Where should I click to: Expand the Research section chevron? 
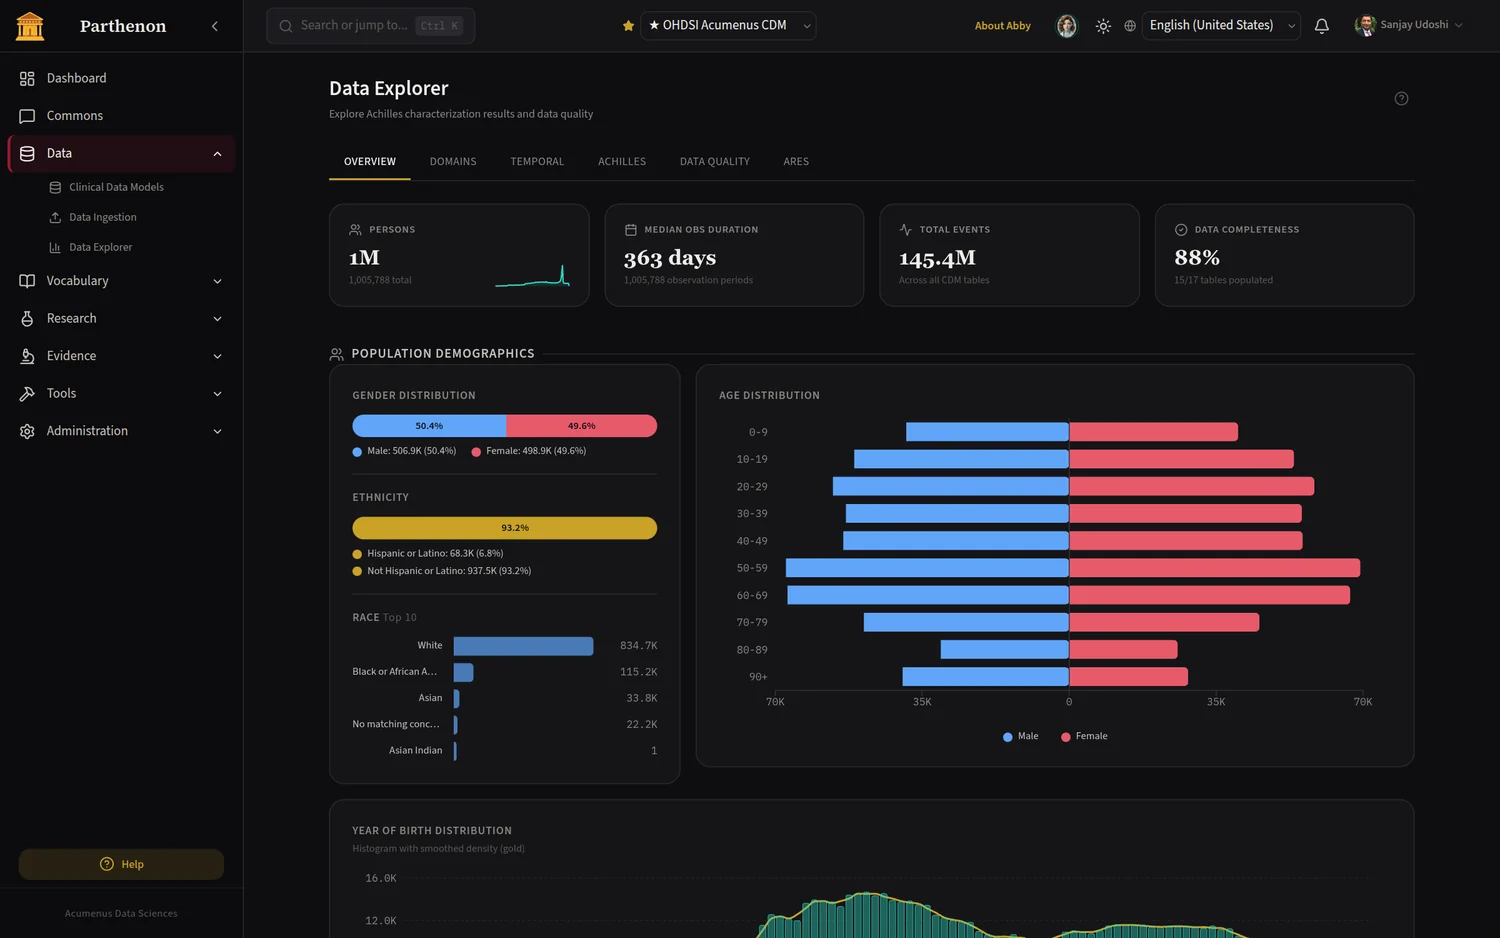pos(217,319)
